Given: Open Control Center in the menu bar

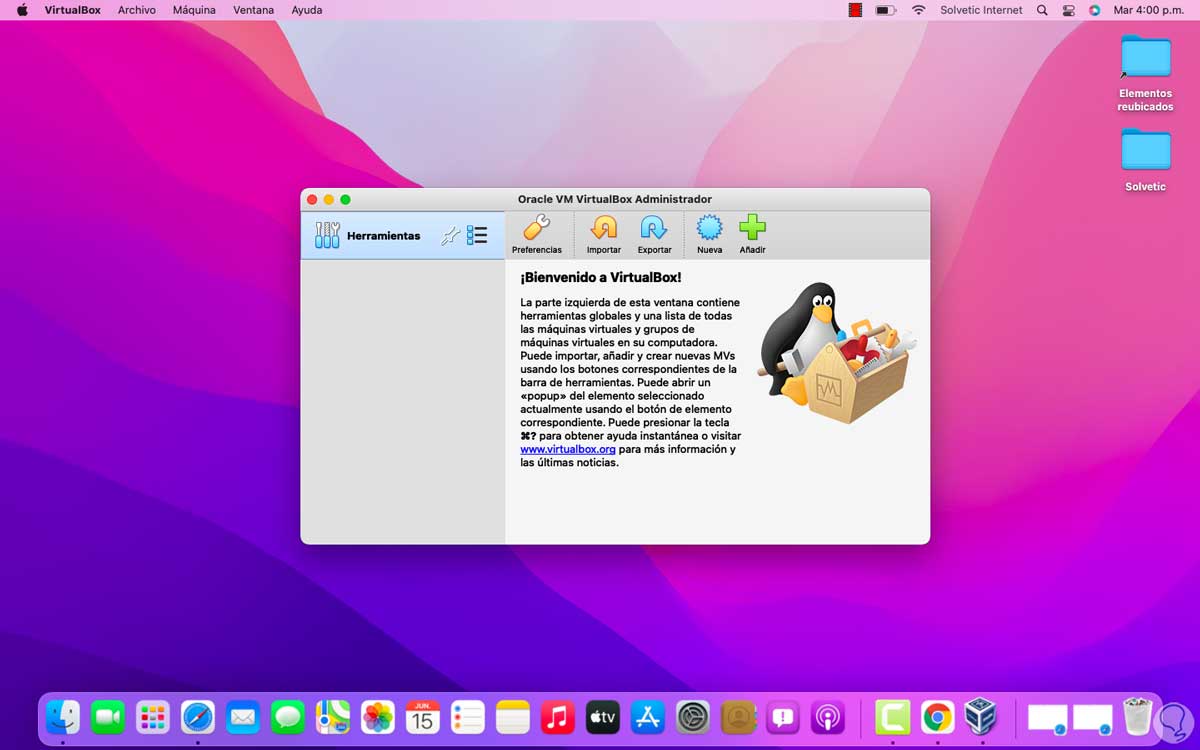Looking at the screenshot, I should [x=1069, y=10].
